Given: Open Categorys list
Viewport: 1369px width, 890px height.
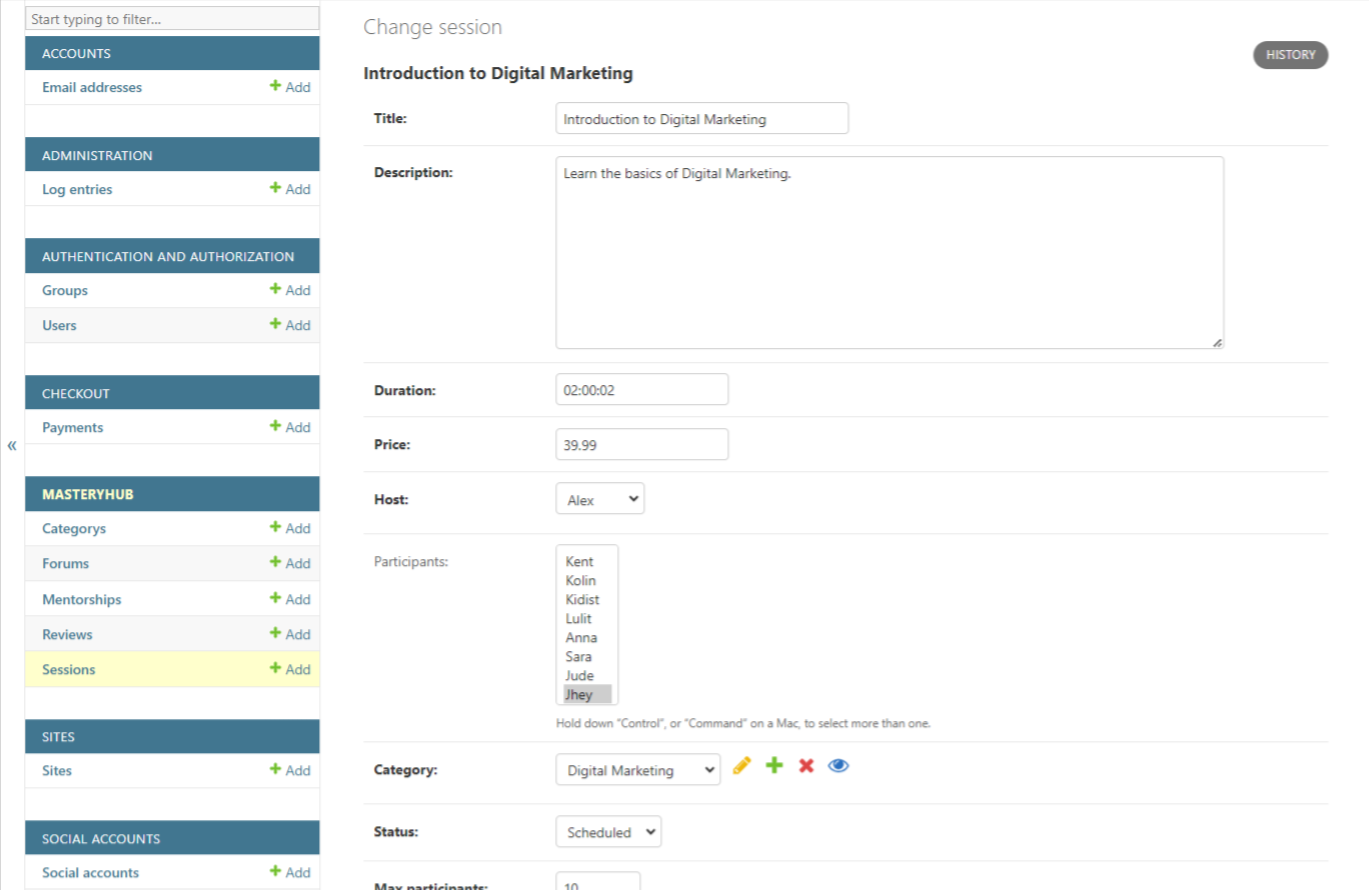Looking at the screenshot, I should click(x=74, y=528).
